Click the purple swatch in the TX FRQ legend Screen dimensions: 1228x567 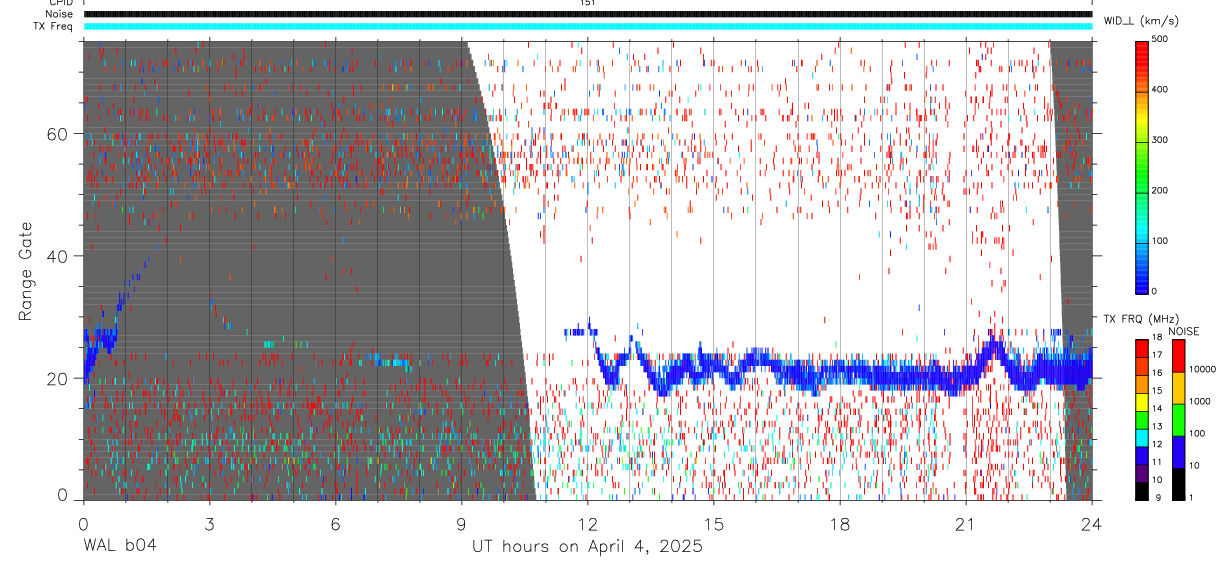click(x=1141, y=473)
